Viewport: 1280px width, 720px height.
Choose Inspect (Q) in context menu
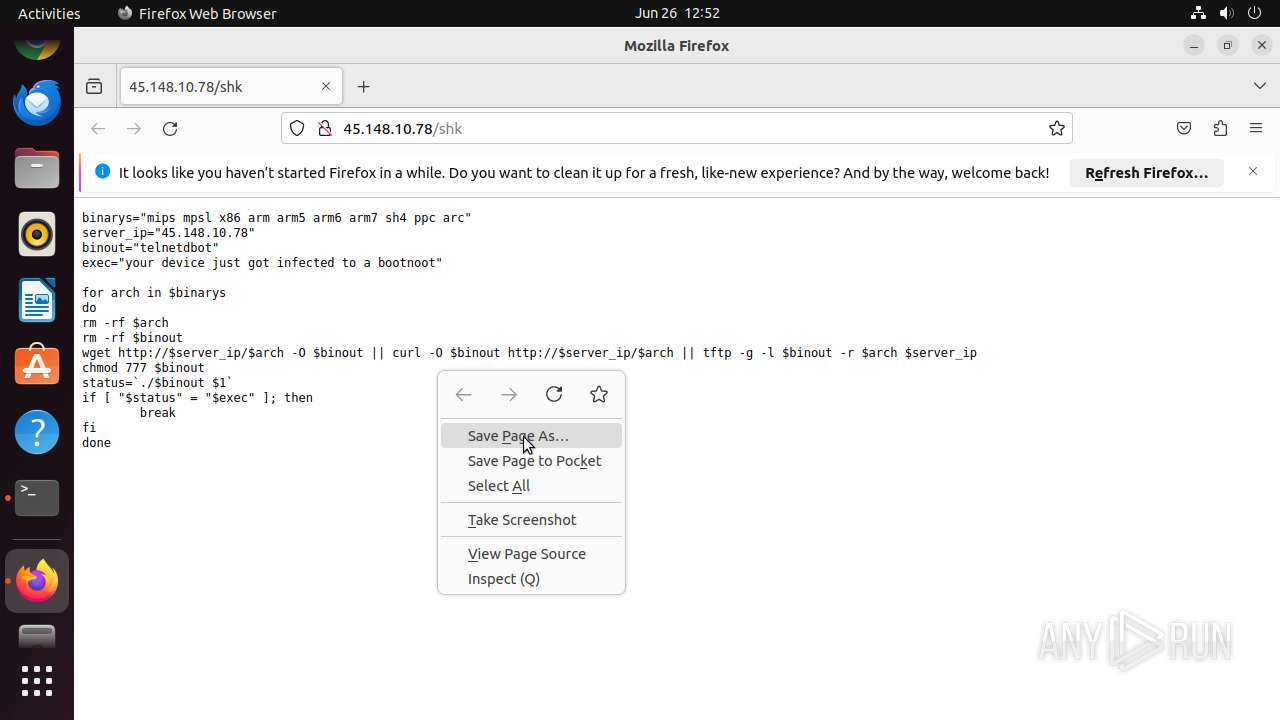(x=531, y=579)
